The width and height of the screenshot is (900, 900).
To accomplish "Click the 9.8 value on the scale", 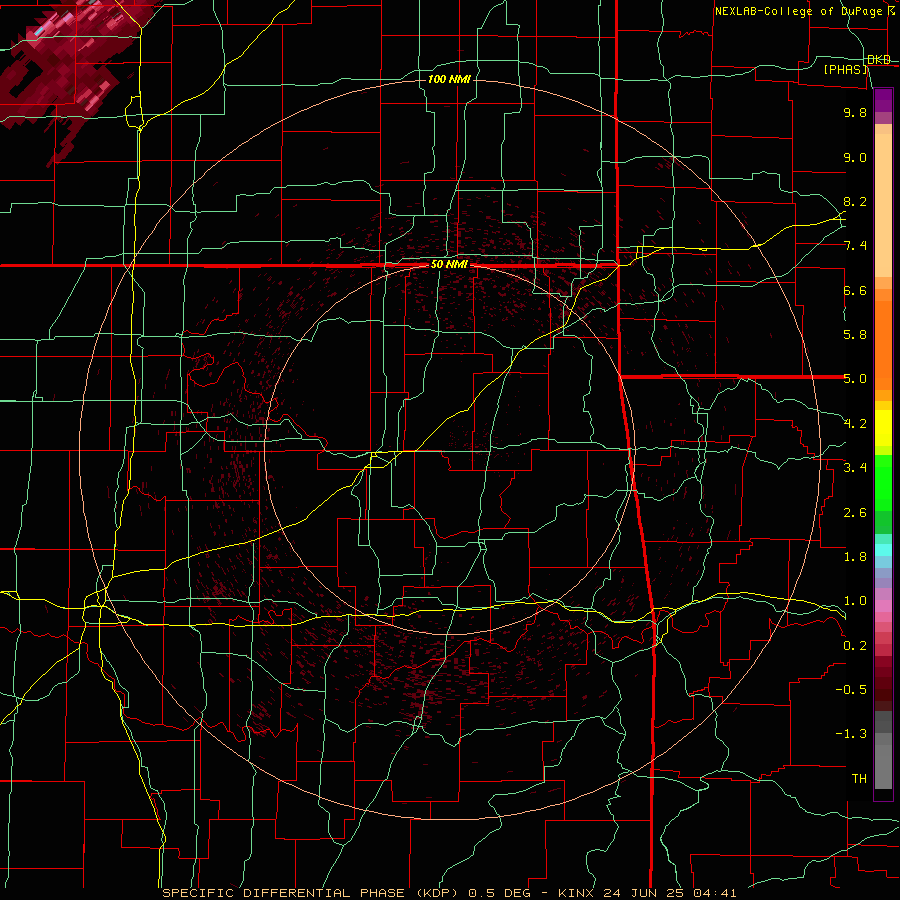I will click(x=855, y=112).
